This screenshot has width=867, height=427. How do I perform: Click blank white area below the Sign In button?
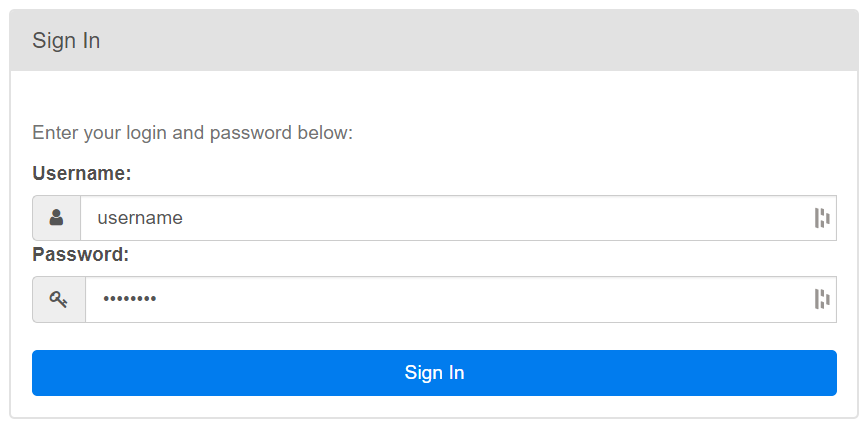pos(434,406)
